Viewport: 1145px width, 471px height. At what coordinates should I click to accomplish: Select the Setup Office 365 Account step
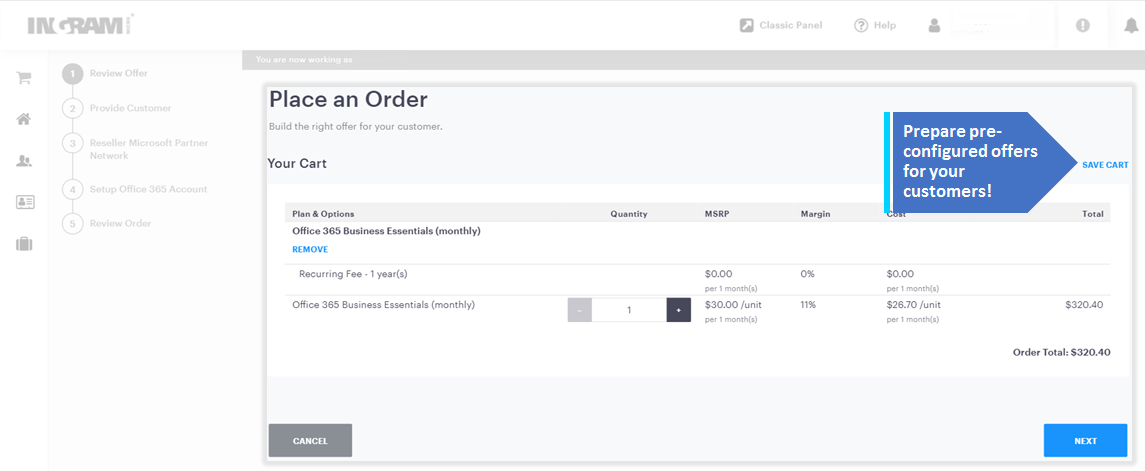coord(148,189)
